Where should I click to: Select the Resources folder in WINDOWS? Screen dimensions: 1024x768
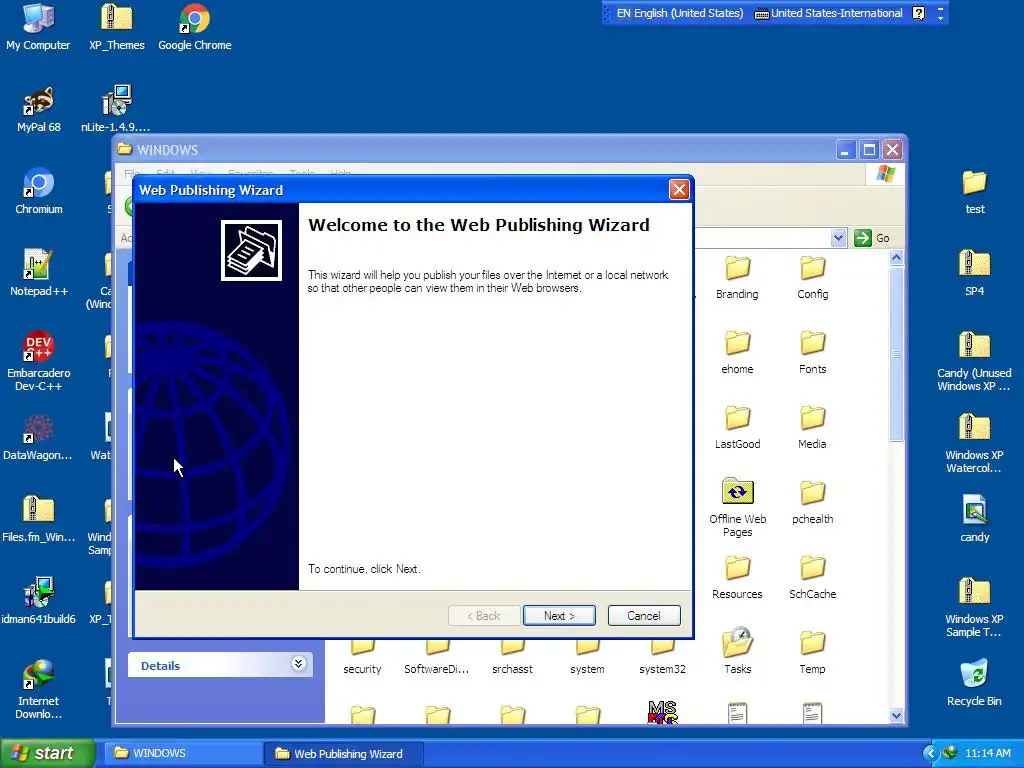(737, 578)
